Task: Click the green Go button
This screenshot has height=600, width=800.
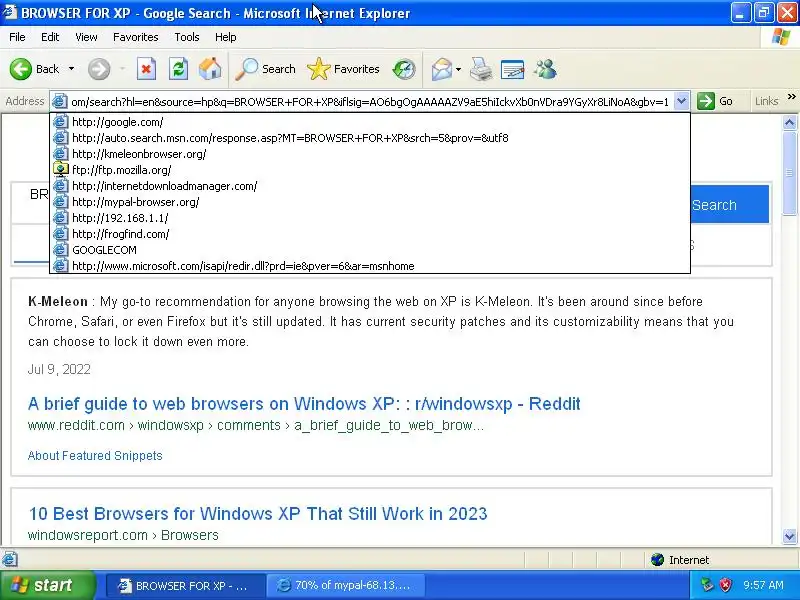Action: click(715, 101)
